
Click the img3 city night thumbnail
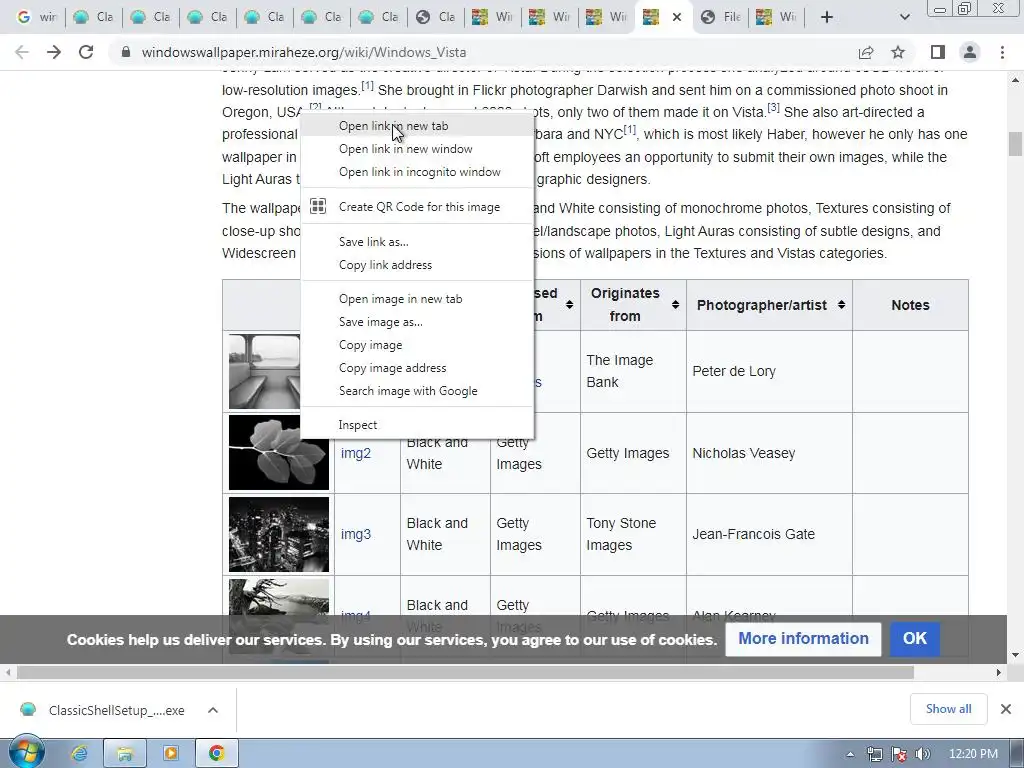[279, 534]
